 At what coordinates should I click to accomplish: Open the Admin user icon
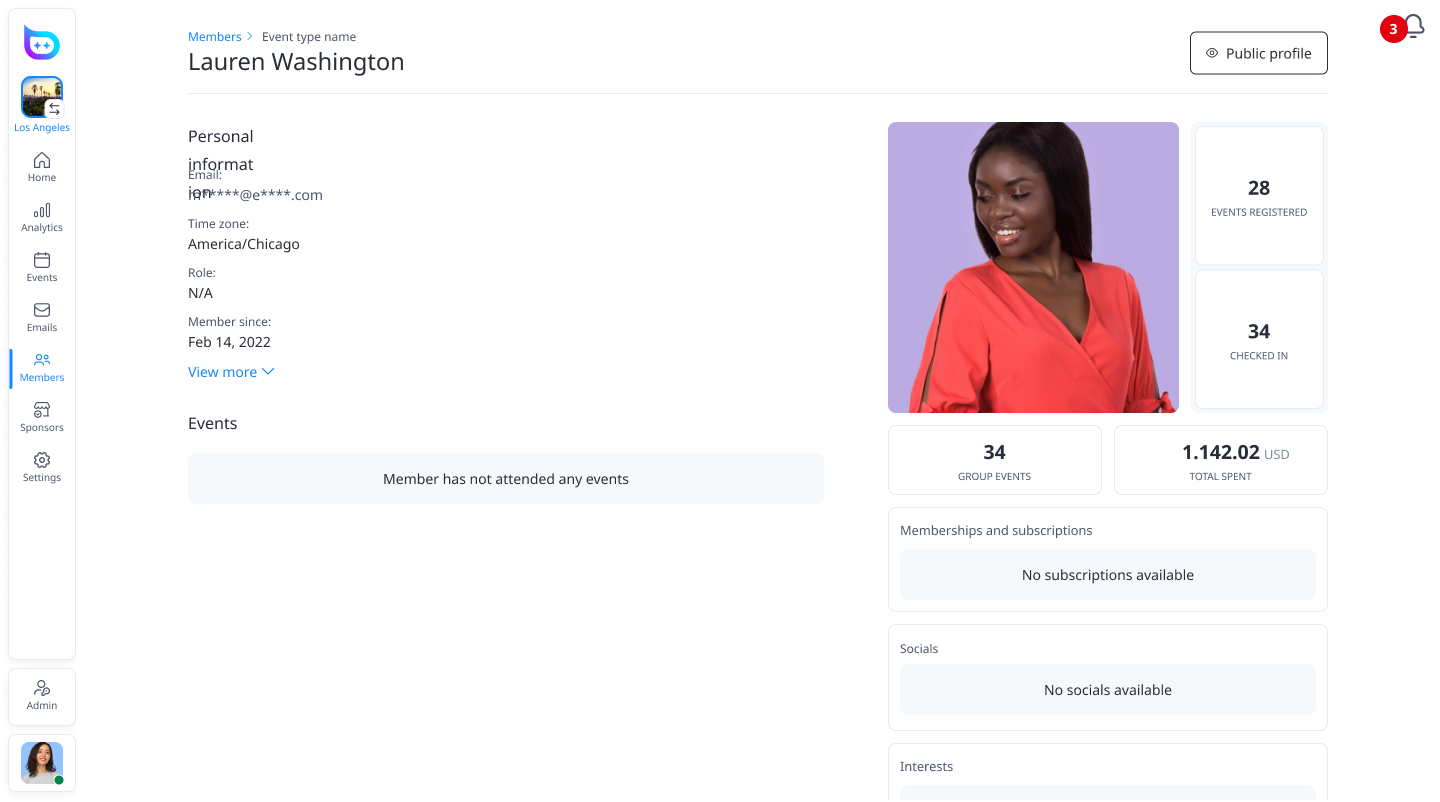[x=42, y=689]
